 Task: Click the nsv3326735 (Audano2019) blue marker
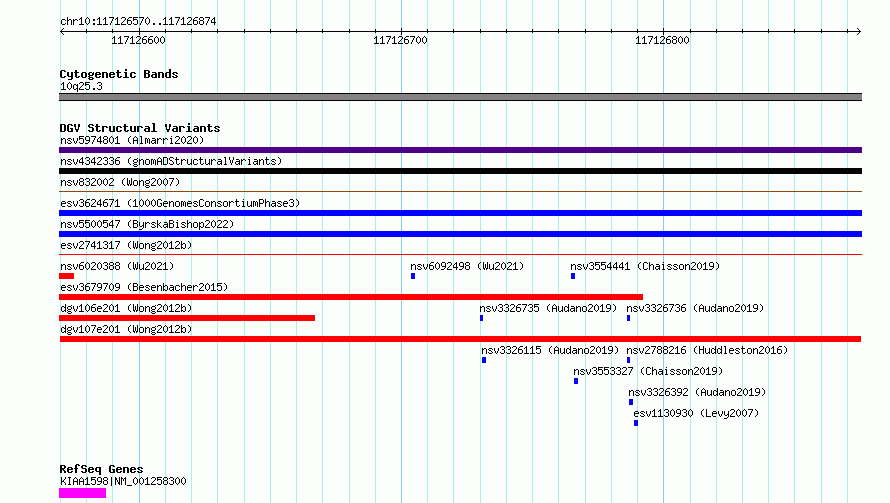(x=481, y=318)
